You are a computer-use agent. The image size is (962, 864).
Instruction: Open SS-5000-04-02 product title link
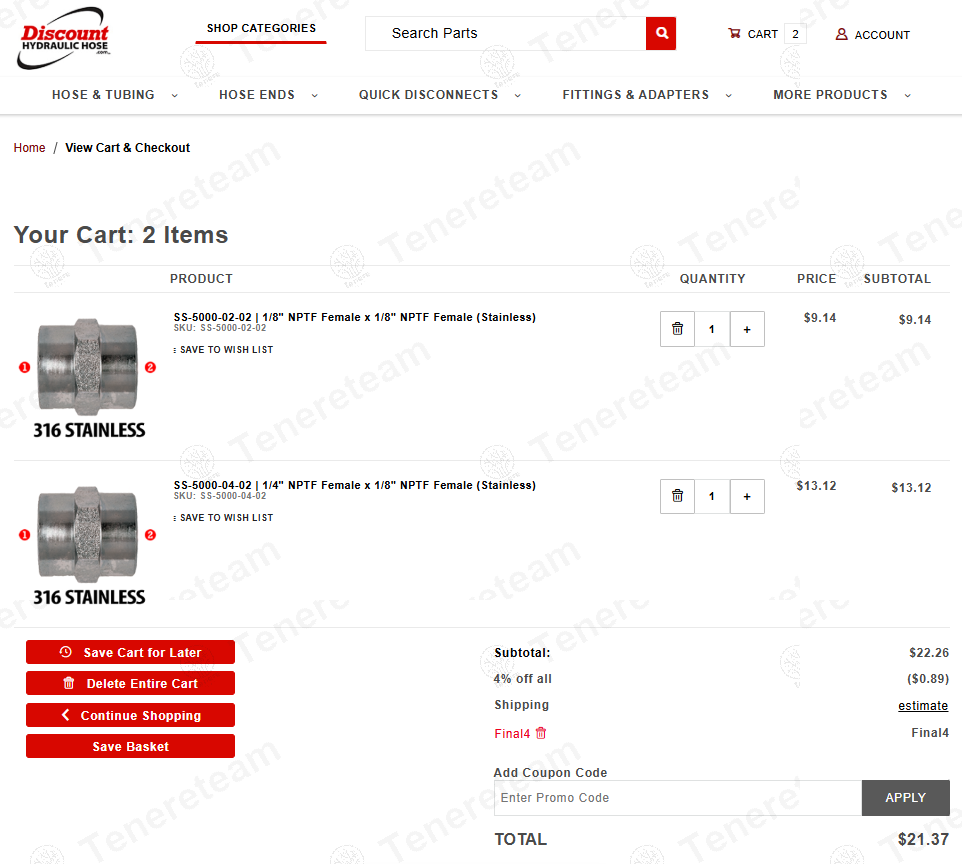355,485
